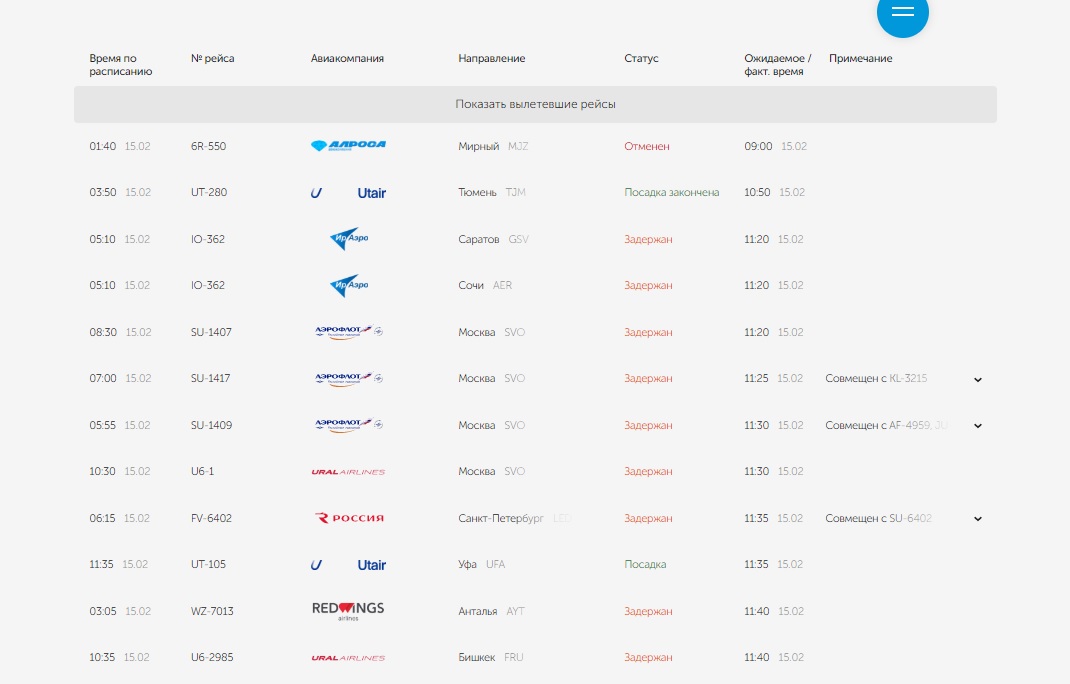The image size is (1070, 684).
Task: Click IrAero logo on the Sochi flight
Action: pos(349,286)
